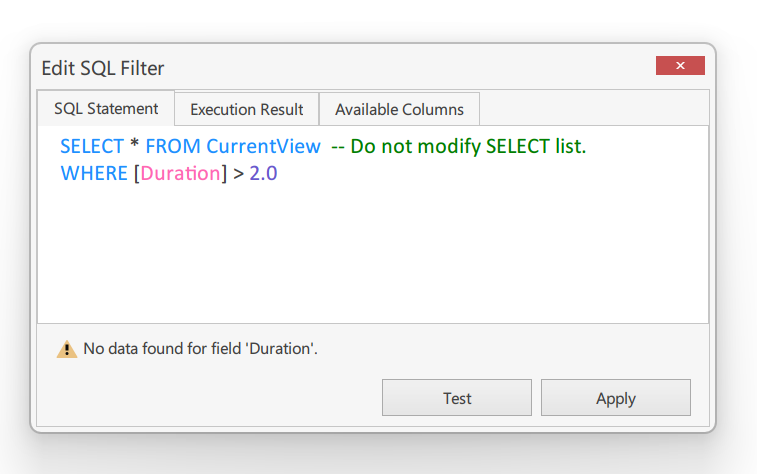Close the Edit SQL Filter dialog
The image size is (757, 474).
click(x=680, y=66)
